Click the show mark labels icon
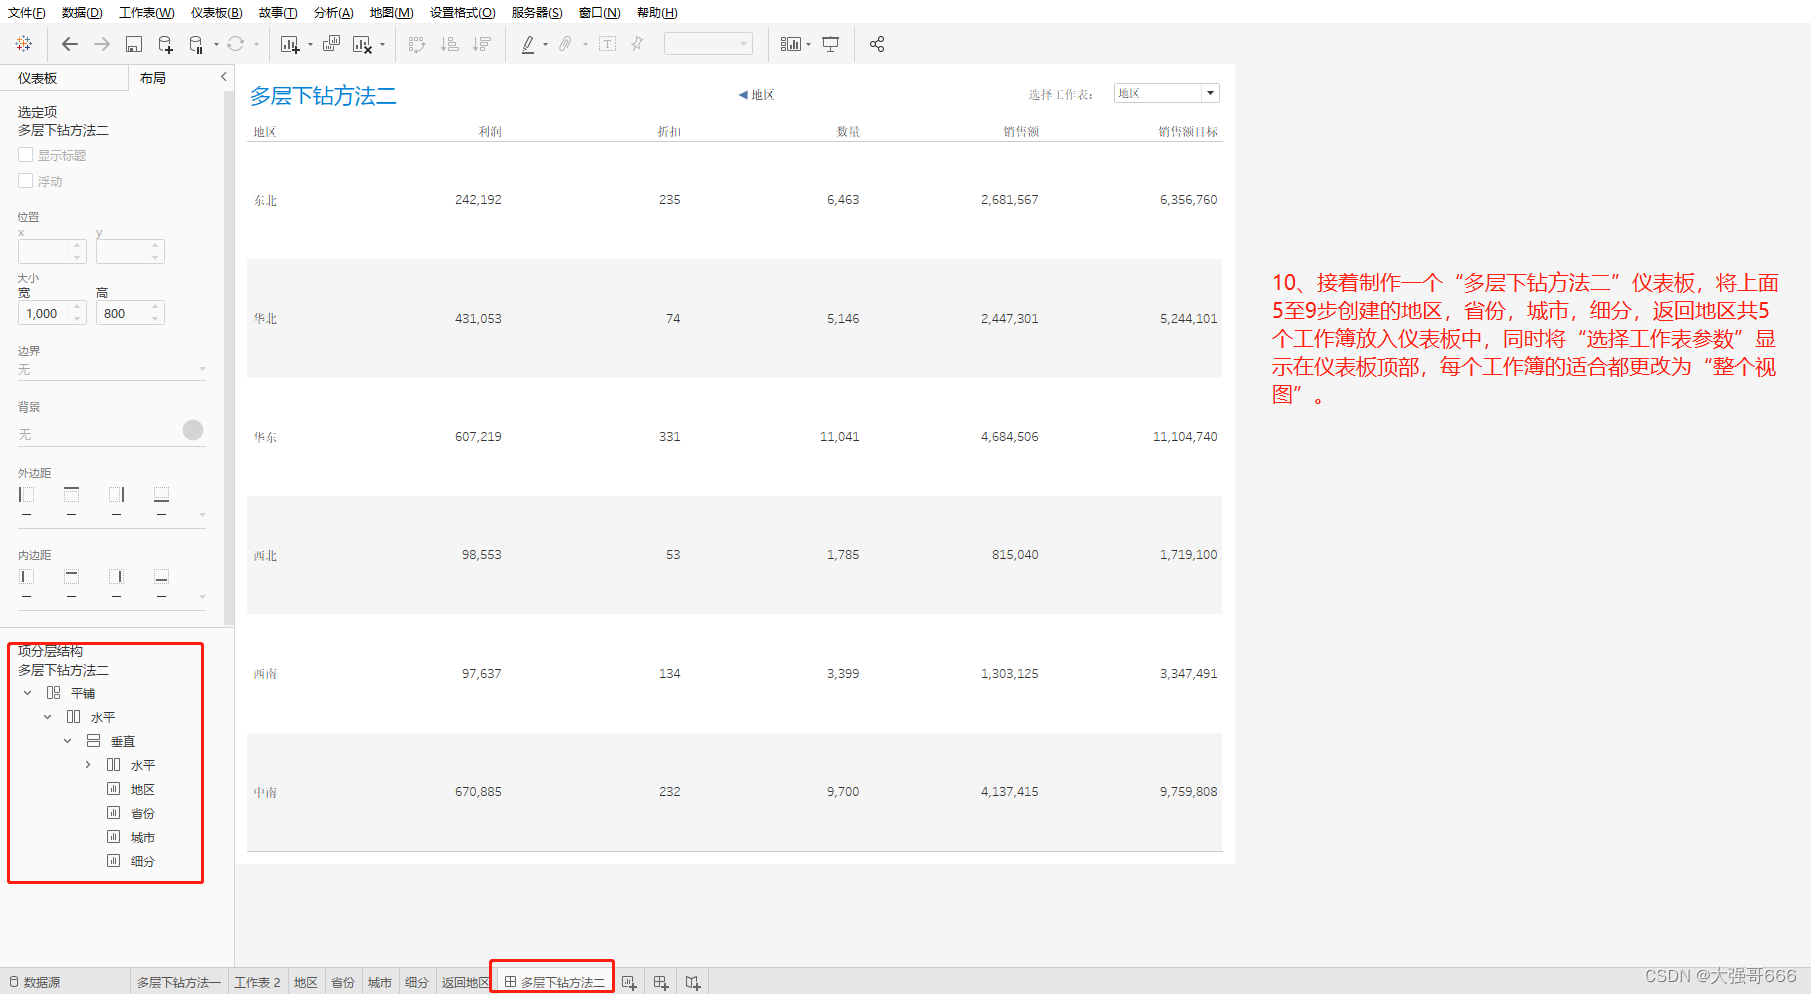Image resolution: width=1811 pixels, height=994 pixels. 607,44
